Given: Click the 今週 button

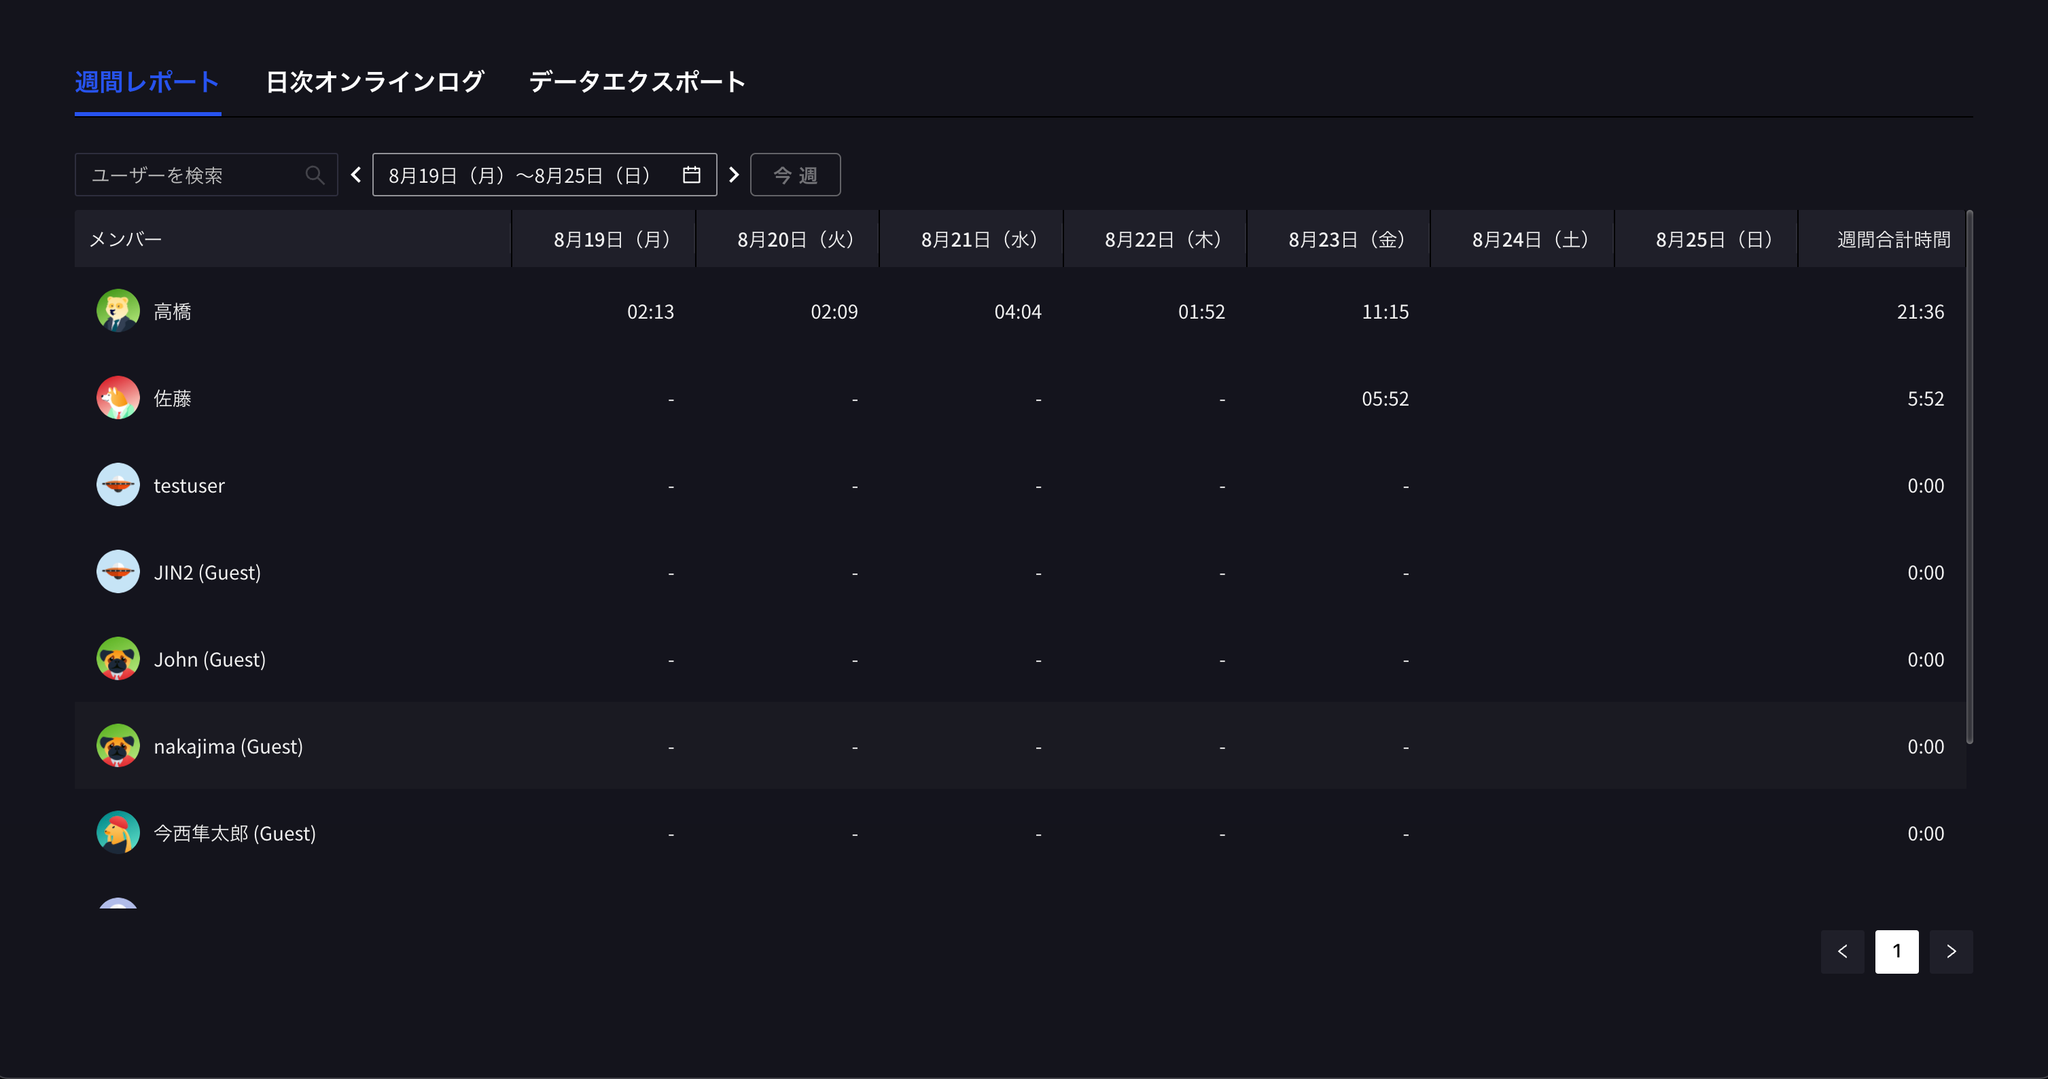Looking at the screenshot, I should pyautogui.click(x=794, y=174).
